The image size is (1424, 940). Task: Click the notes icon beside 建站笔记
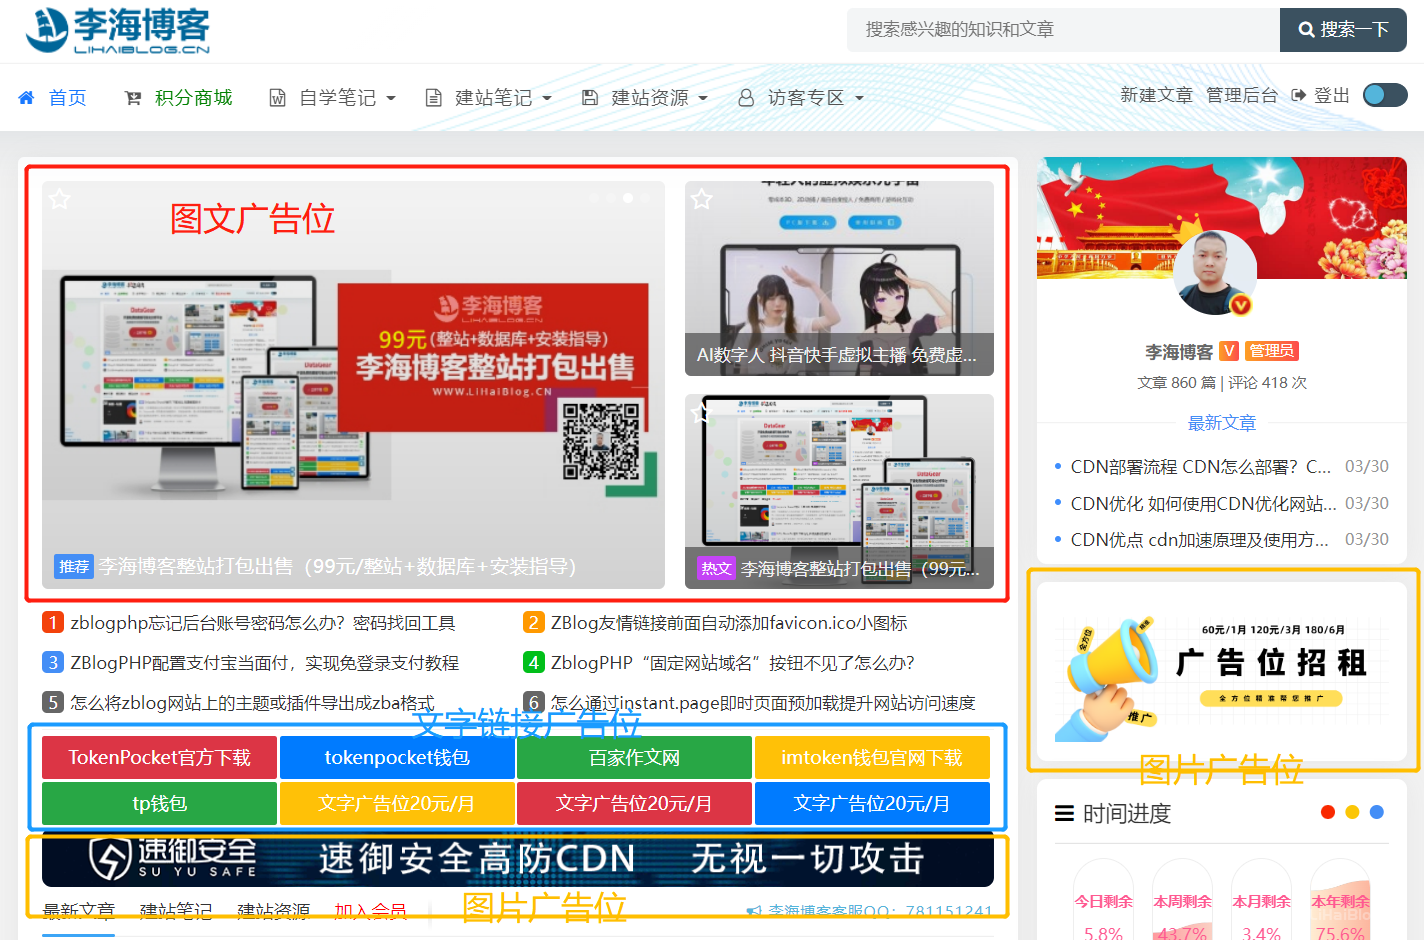point(434,98)
